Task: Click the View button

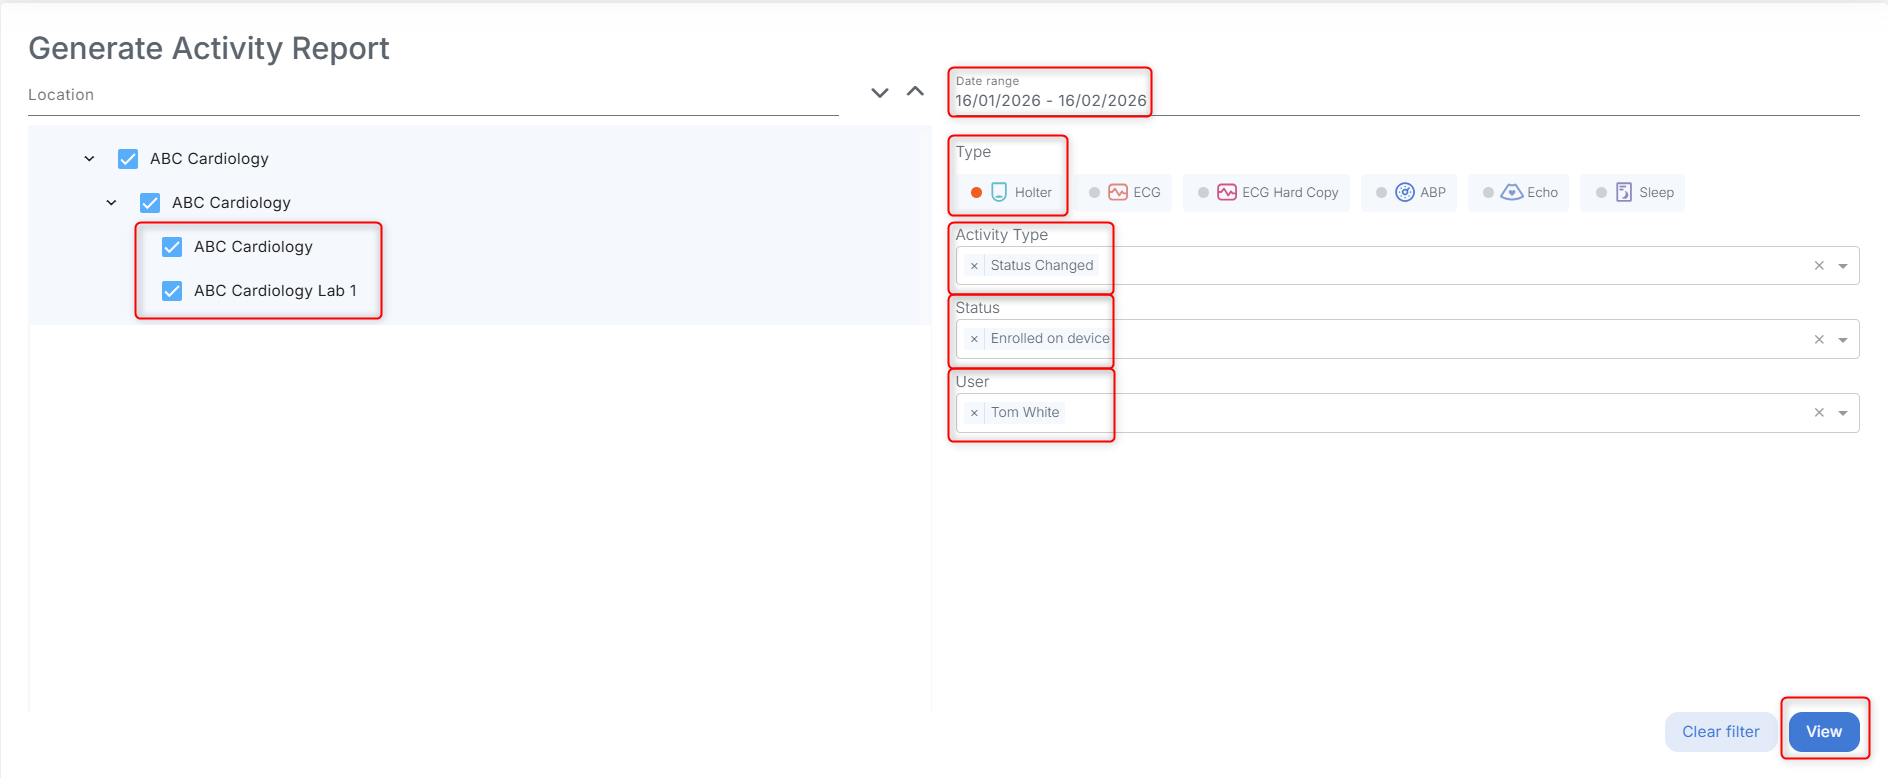Action: coord(1823,732)
